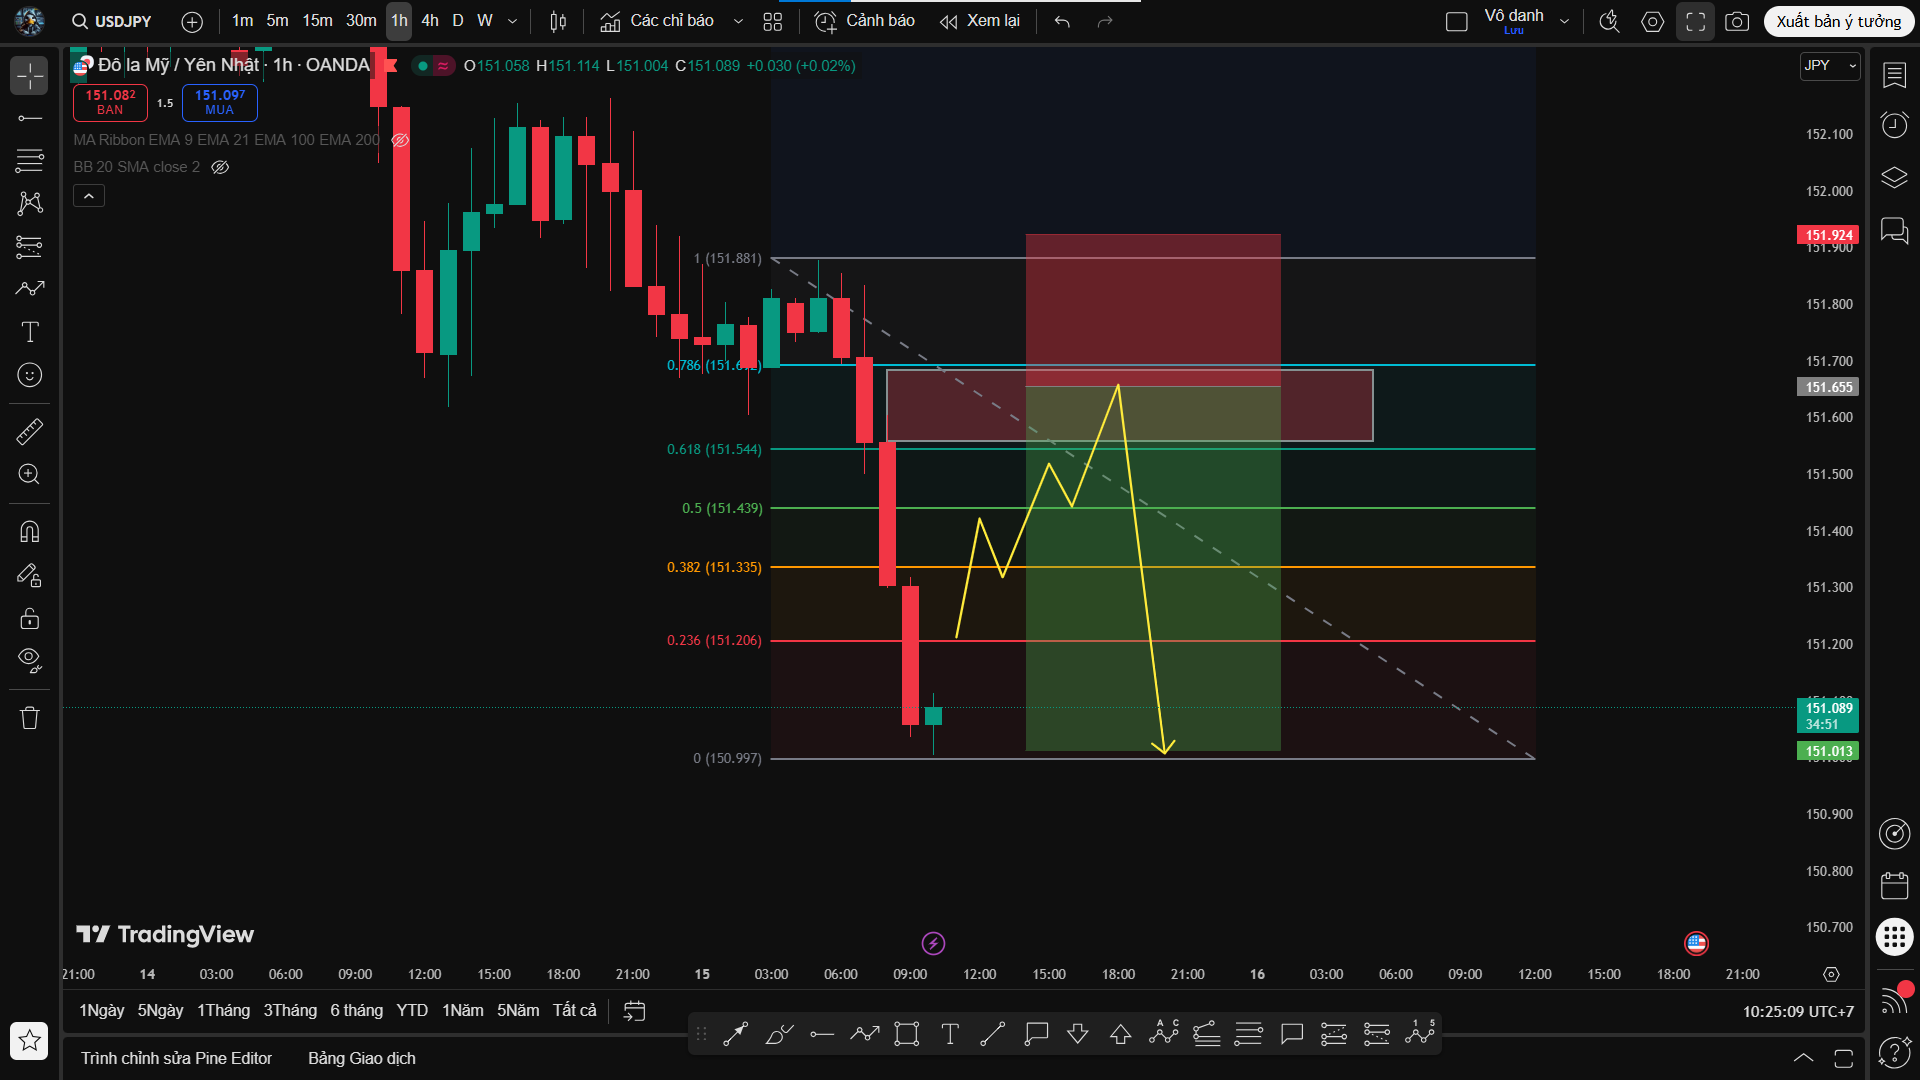
Task: Toggle lock all drawings tool
Action: [30, 618]
